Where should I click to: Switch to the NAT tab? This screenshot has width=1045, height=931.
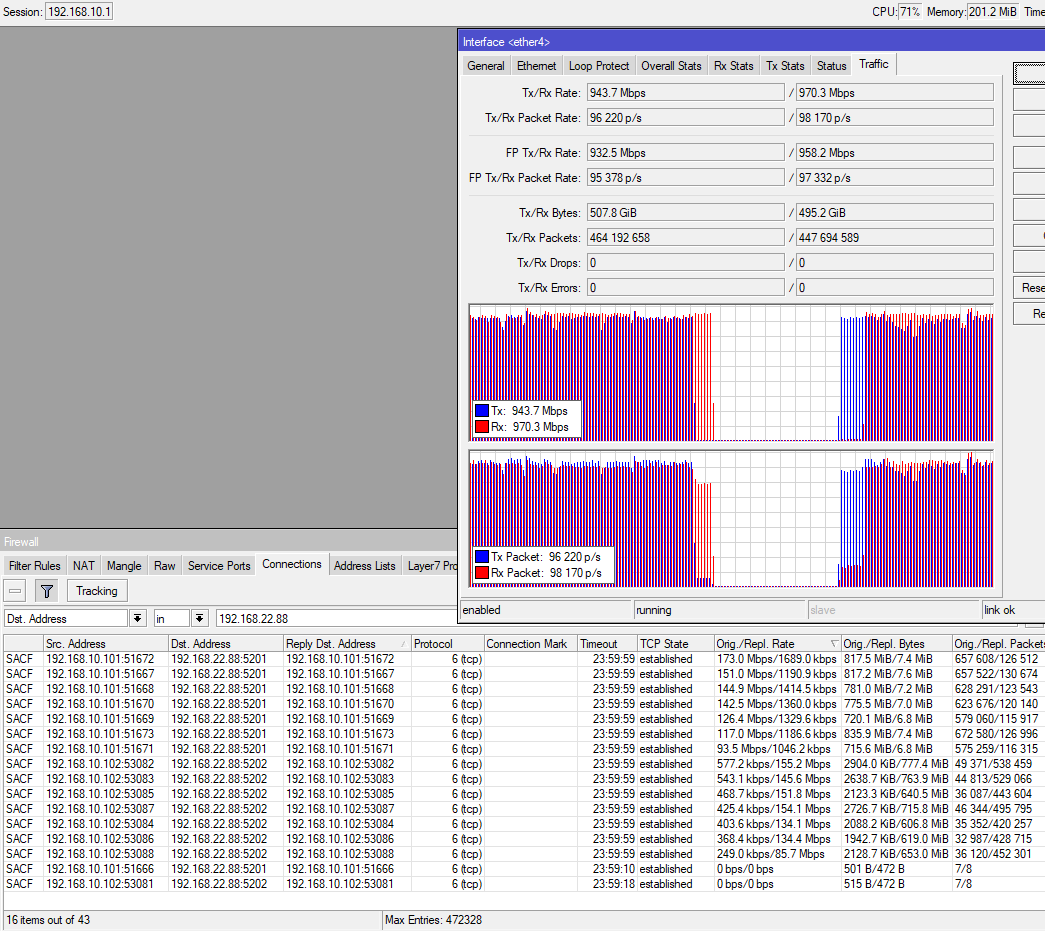[84, 566]
